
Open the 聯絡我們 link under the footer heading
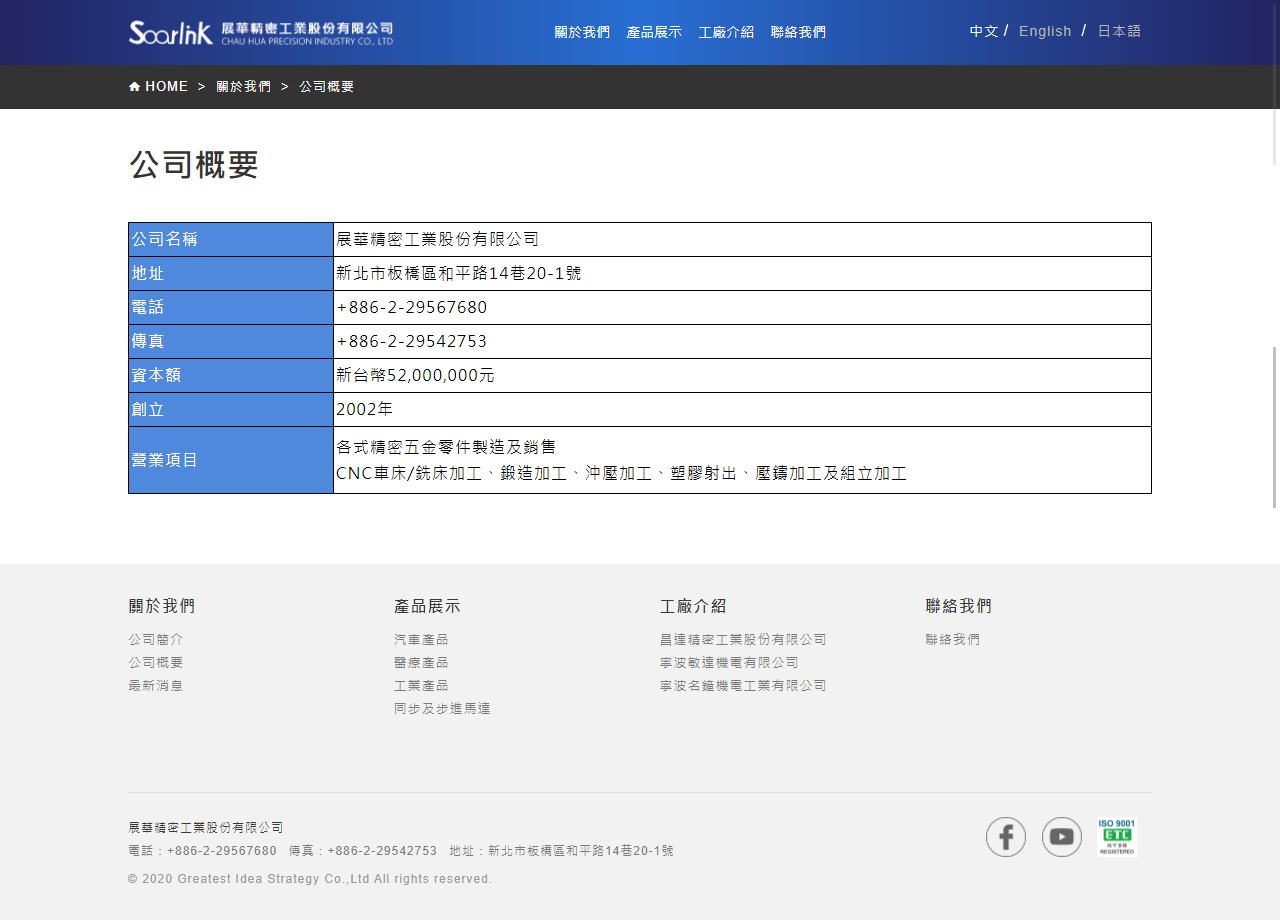click(x=953, y=639)
